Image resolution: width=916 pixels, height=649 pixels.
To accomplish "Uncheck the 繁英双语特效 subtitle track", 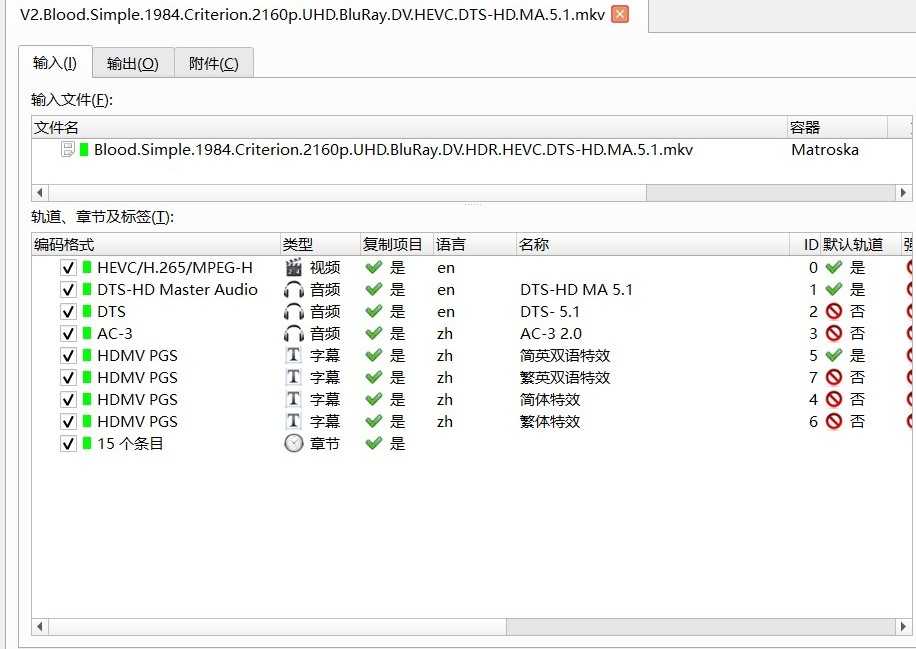I will [x=68, y=377].
